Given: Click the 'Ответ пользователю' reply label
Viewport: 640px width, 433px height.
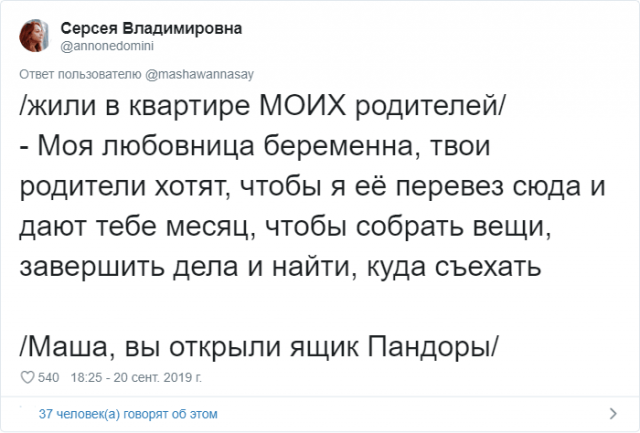Looking at the screenshot, I should click(72, 74).
